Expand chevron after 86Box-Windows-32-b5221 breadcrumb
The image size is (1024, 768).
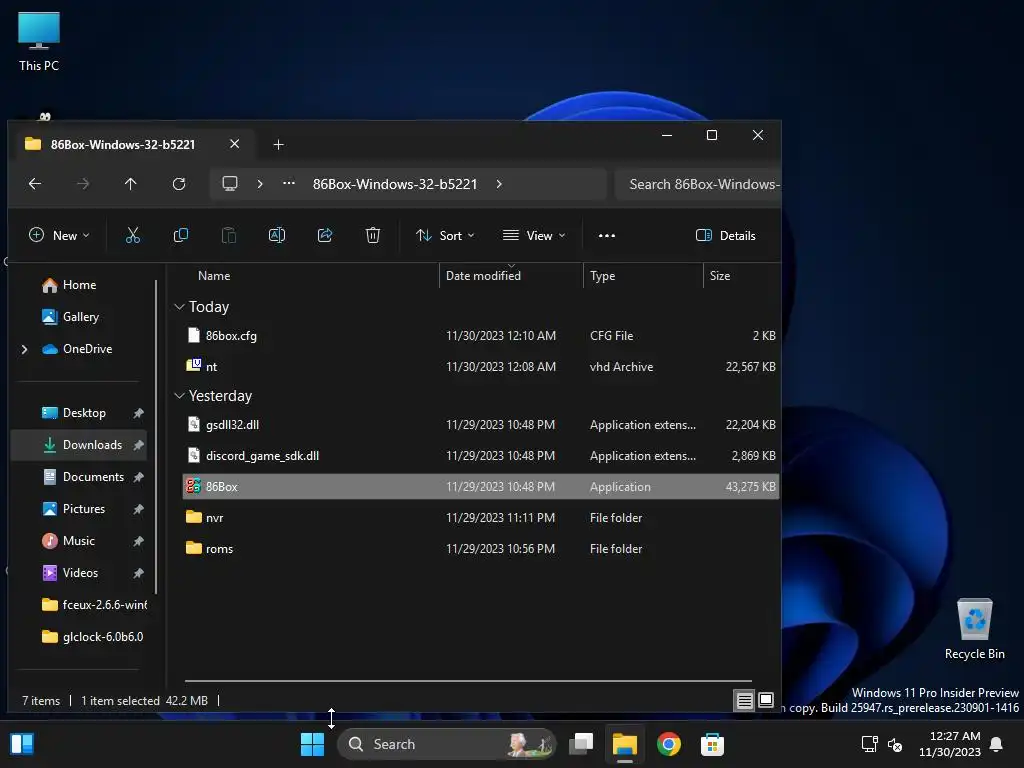(x=499, y=184)
